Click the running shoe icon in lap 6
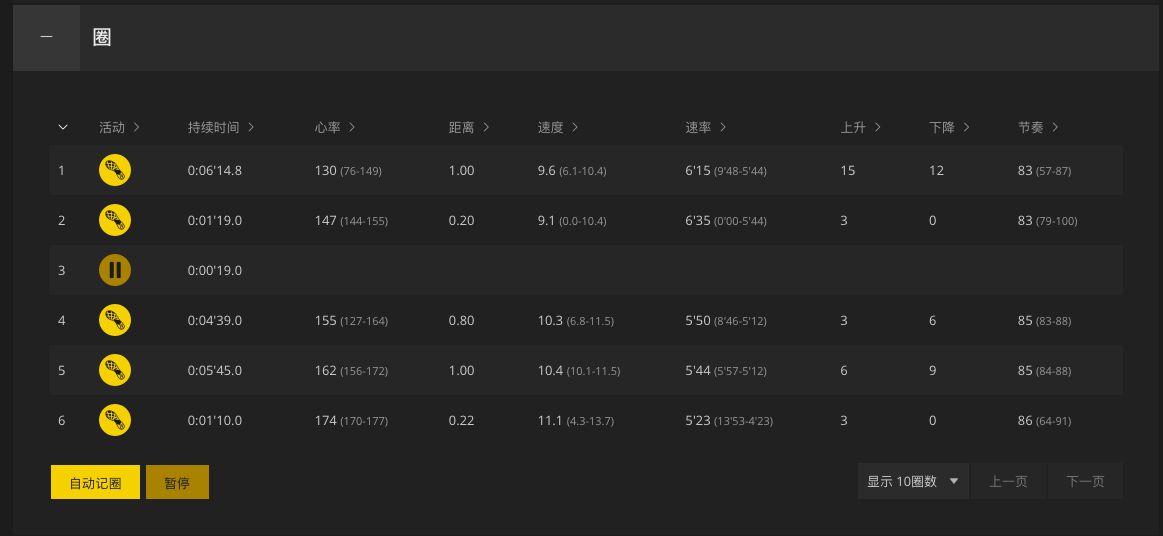 click(x=115, y=420)
